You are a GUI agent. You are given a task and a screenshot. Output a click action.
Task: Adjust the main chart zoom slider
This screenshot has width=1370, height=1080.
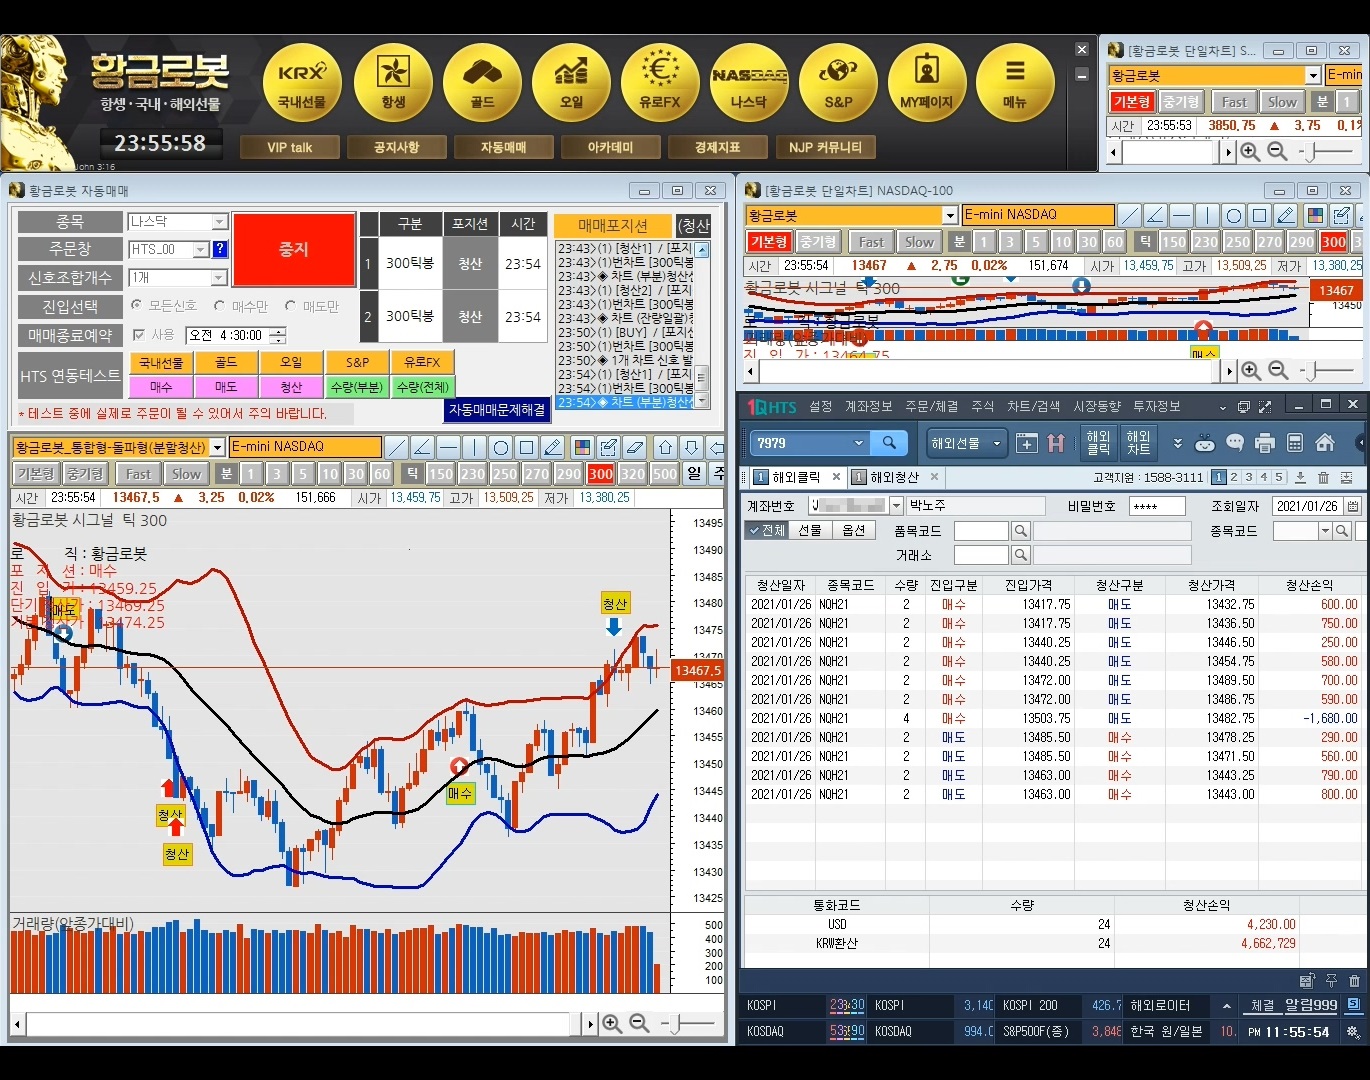687,1024
